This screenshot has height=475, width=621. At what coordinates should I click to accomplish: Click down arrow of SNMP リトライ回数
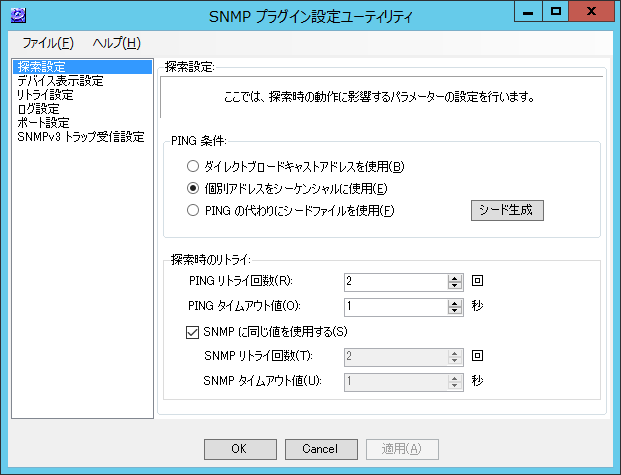455,361
